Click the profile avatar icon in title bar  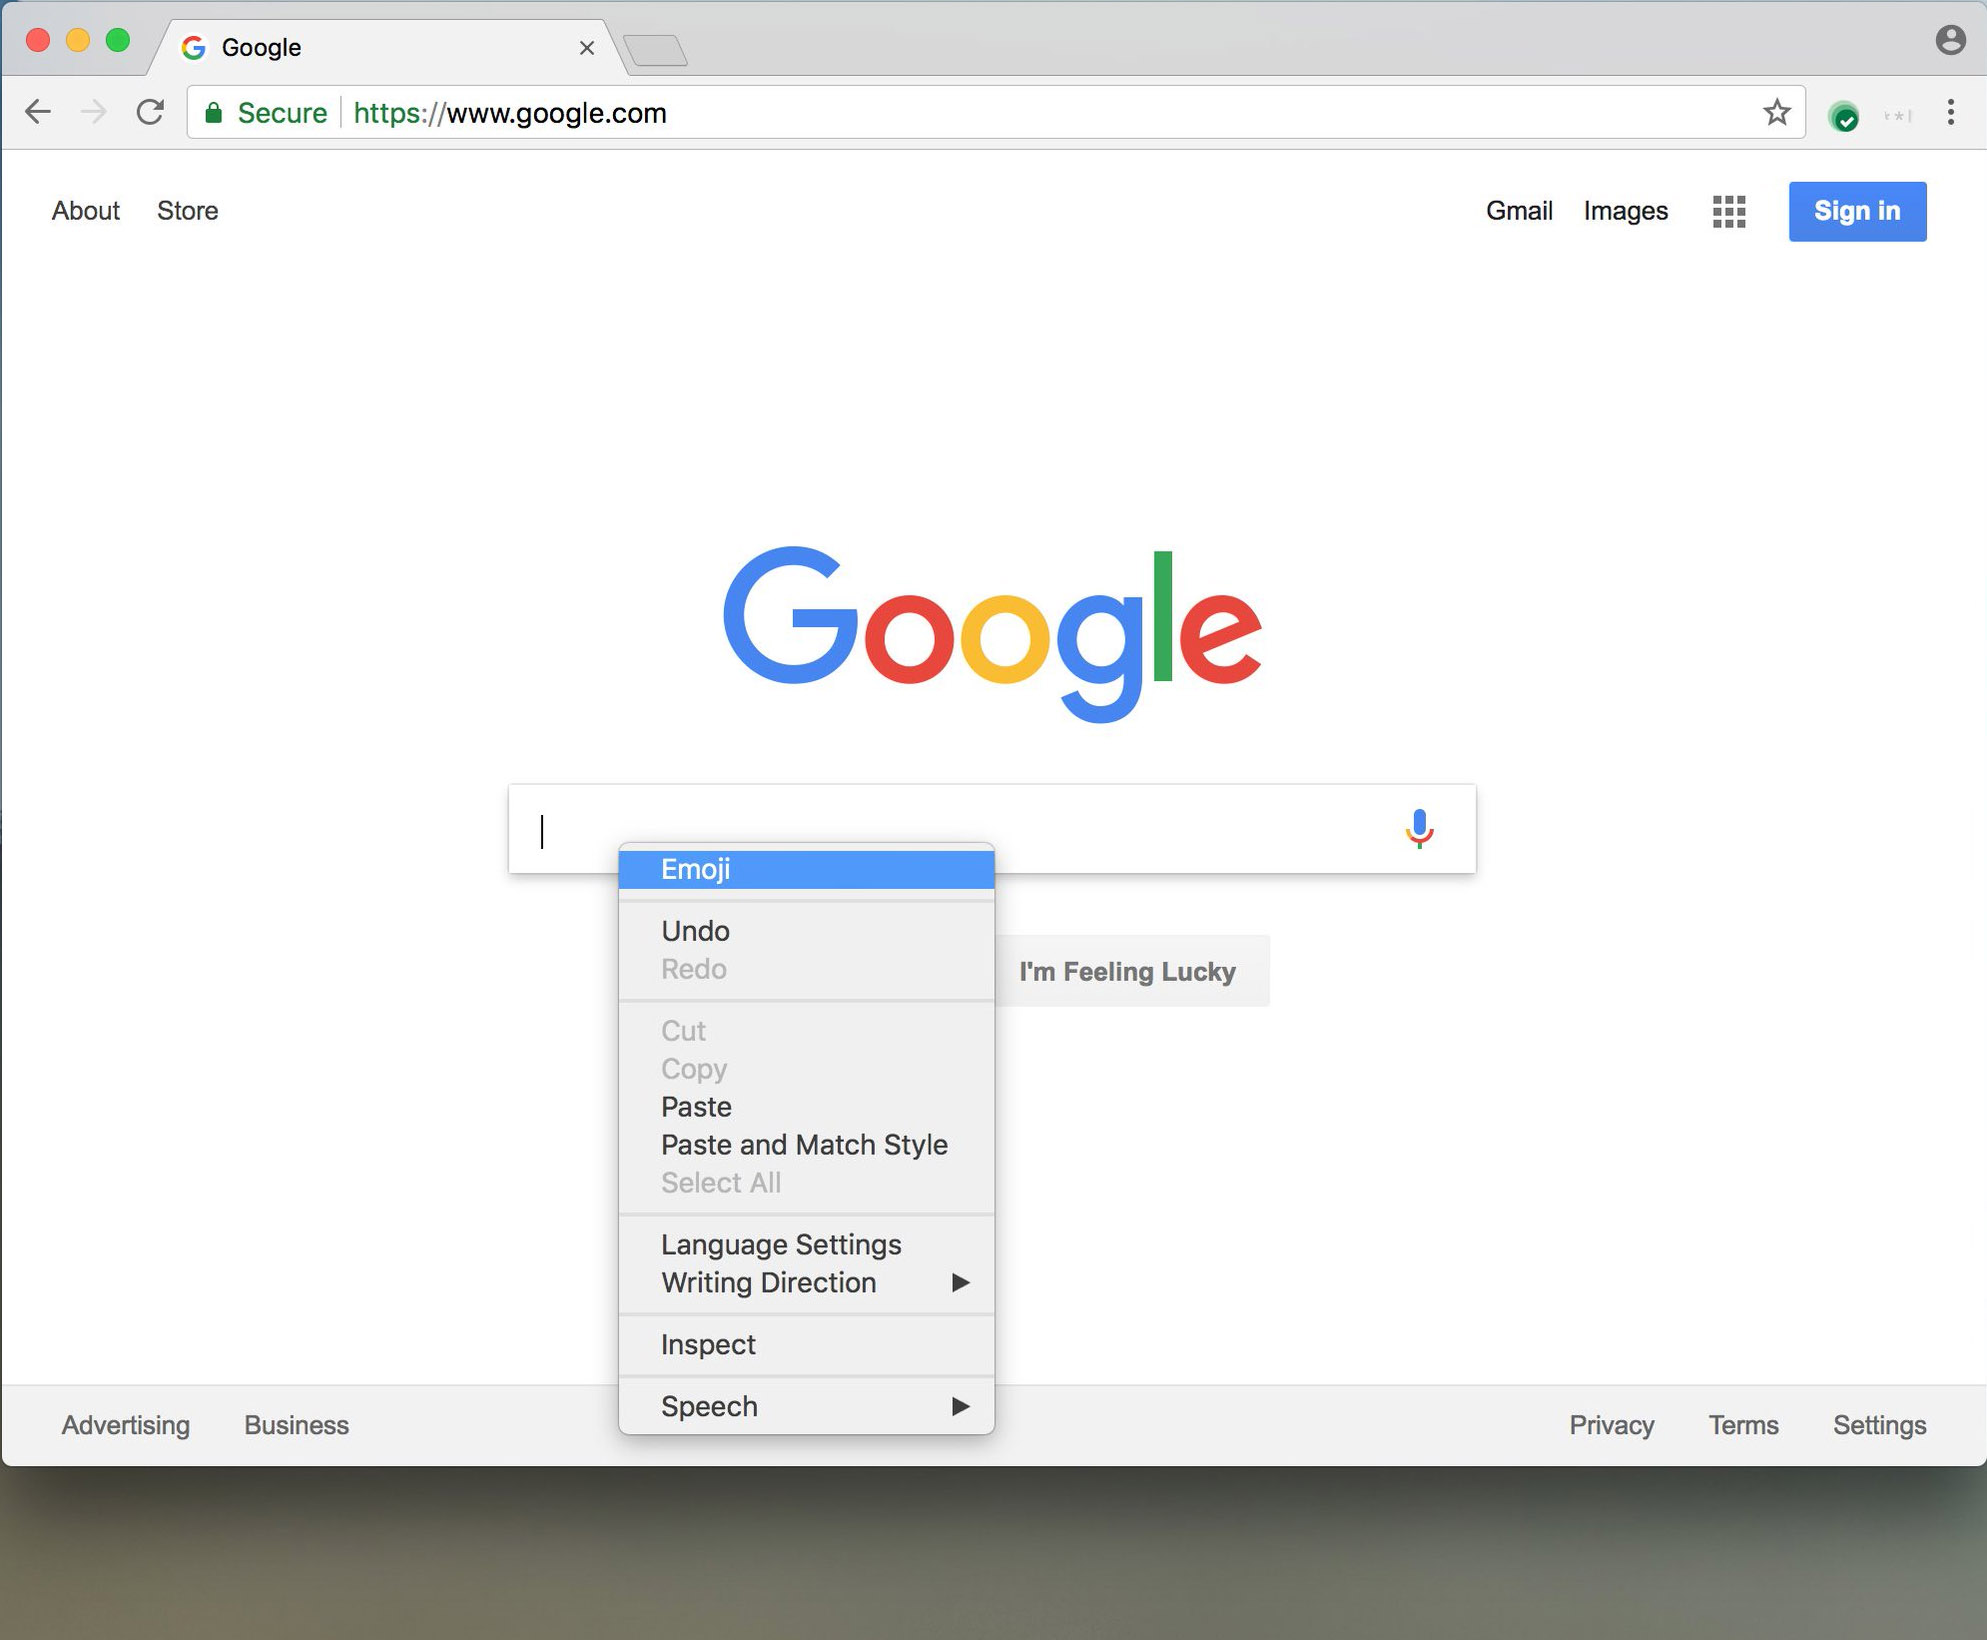point(1950,40)
